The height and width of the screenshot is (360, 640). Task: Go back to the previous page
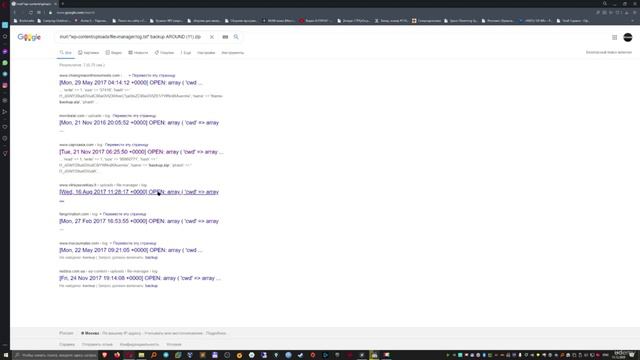tap(15, 13)
